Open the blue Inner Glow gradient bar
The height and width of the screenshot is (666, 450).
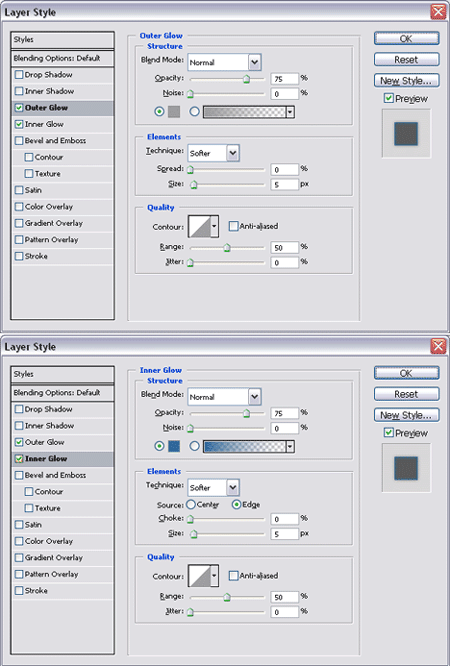(244, 446)
